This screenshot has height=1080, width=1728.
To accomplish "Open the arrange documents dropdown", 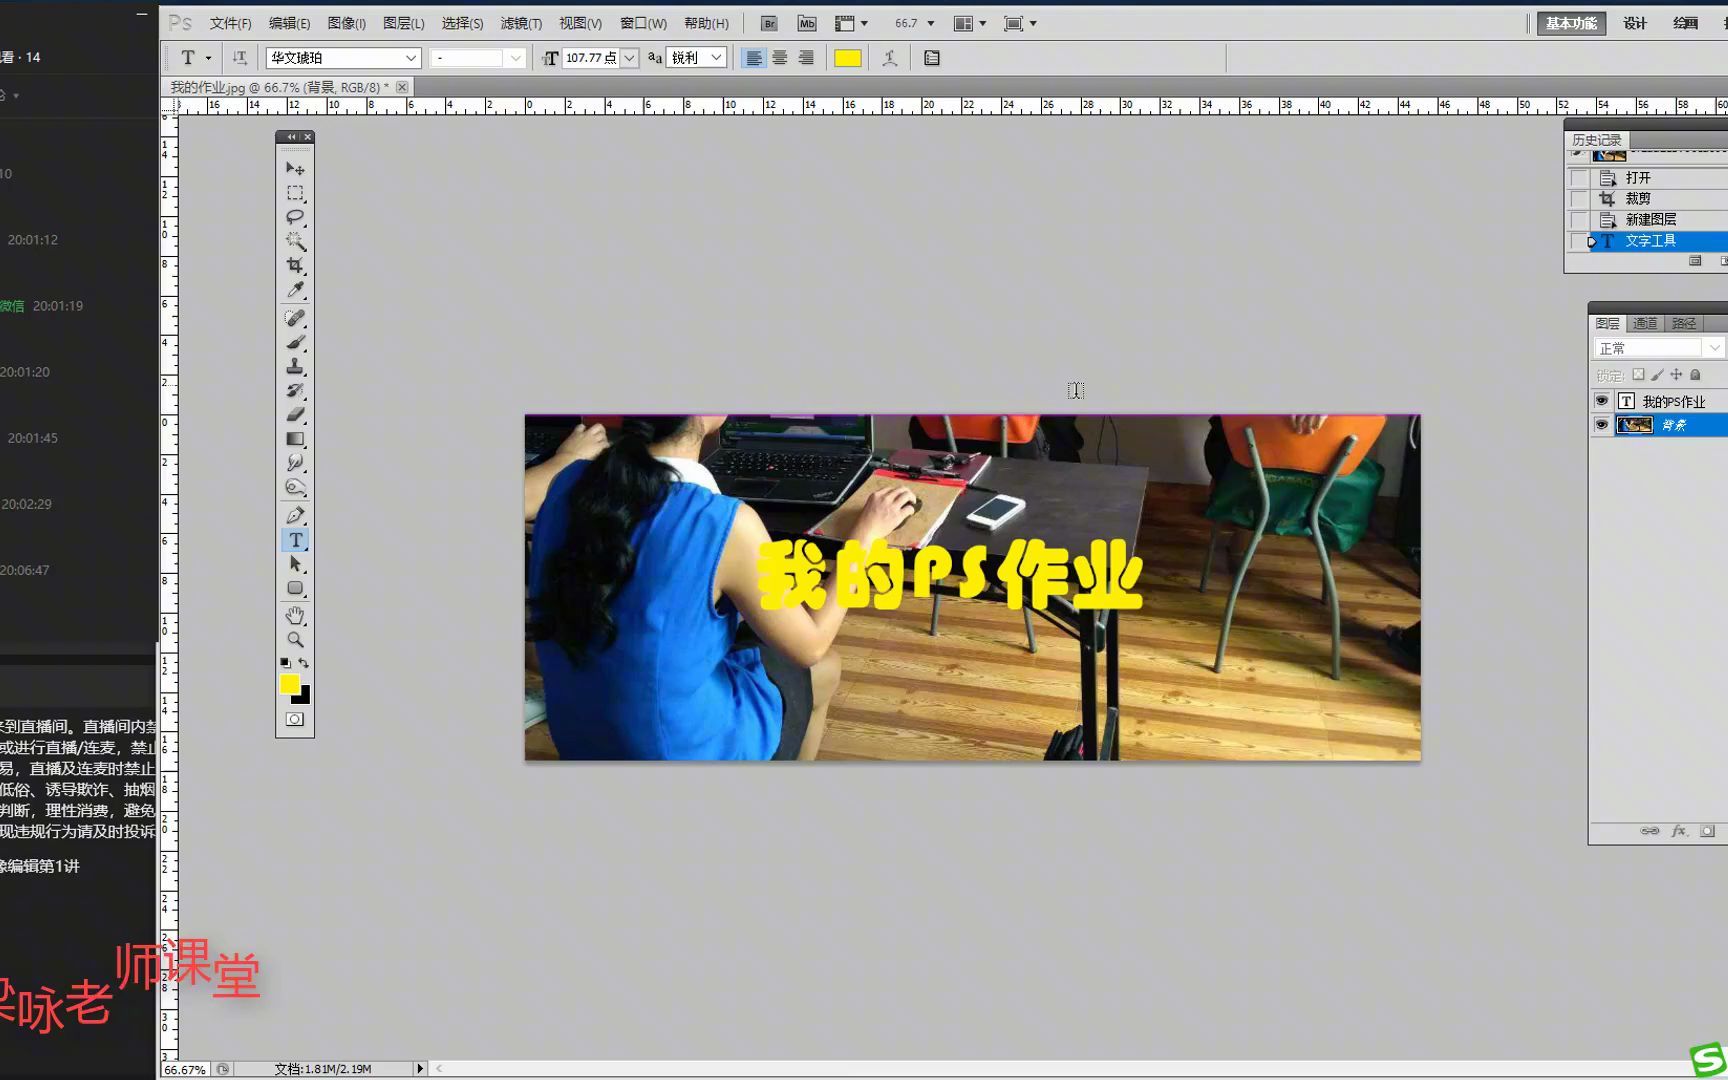I will [970, 23].
